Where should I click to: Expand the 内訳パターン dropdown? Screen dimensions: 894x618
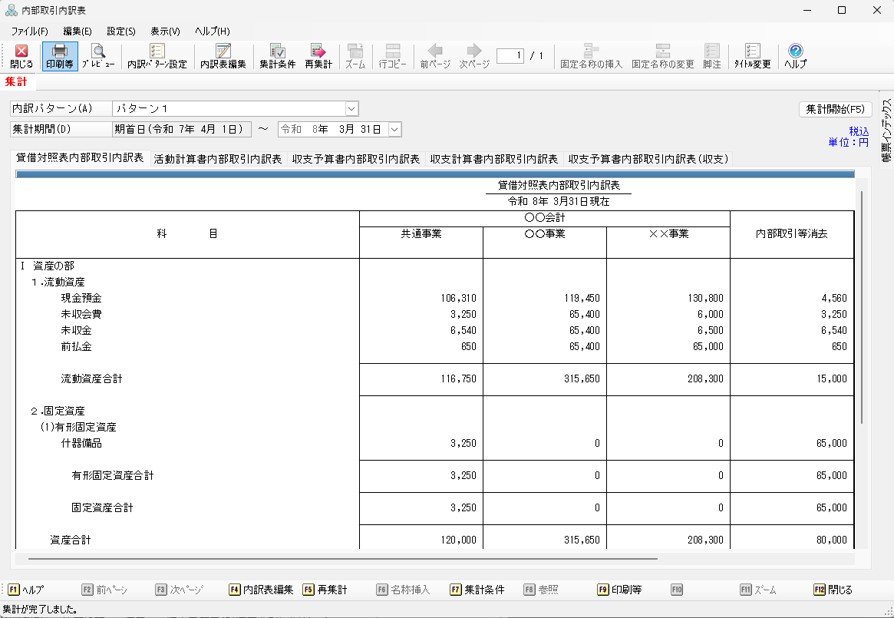(x=351, y=108)
